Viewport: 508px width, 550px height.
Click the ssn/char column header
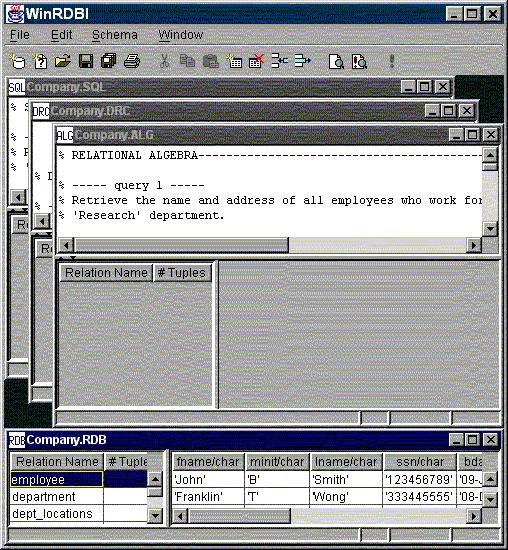(420, 462)
